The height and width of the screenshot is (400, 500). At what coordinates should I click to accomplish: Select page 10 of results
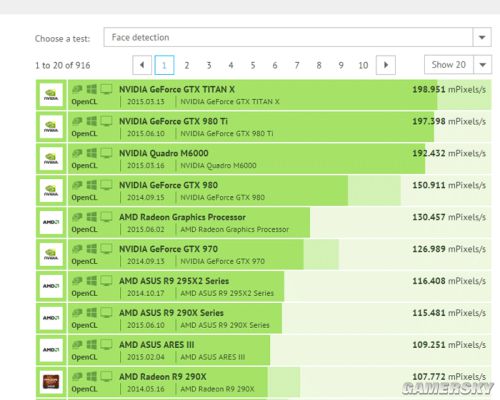(x=363, y=65)
